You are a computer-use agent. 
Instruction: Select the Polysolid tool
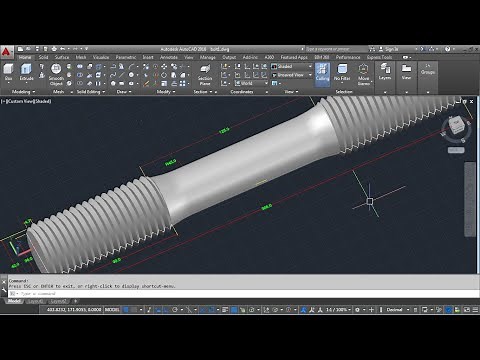(x=42, y=66)
